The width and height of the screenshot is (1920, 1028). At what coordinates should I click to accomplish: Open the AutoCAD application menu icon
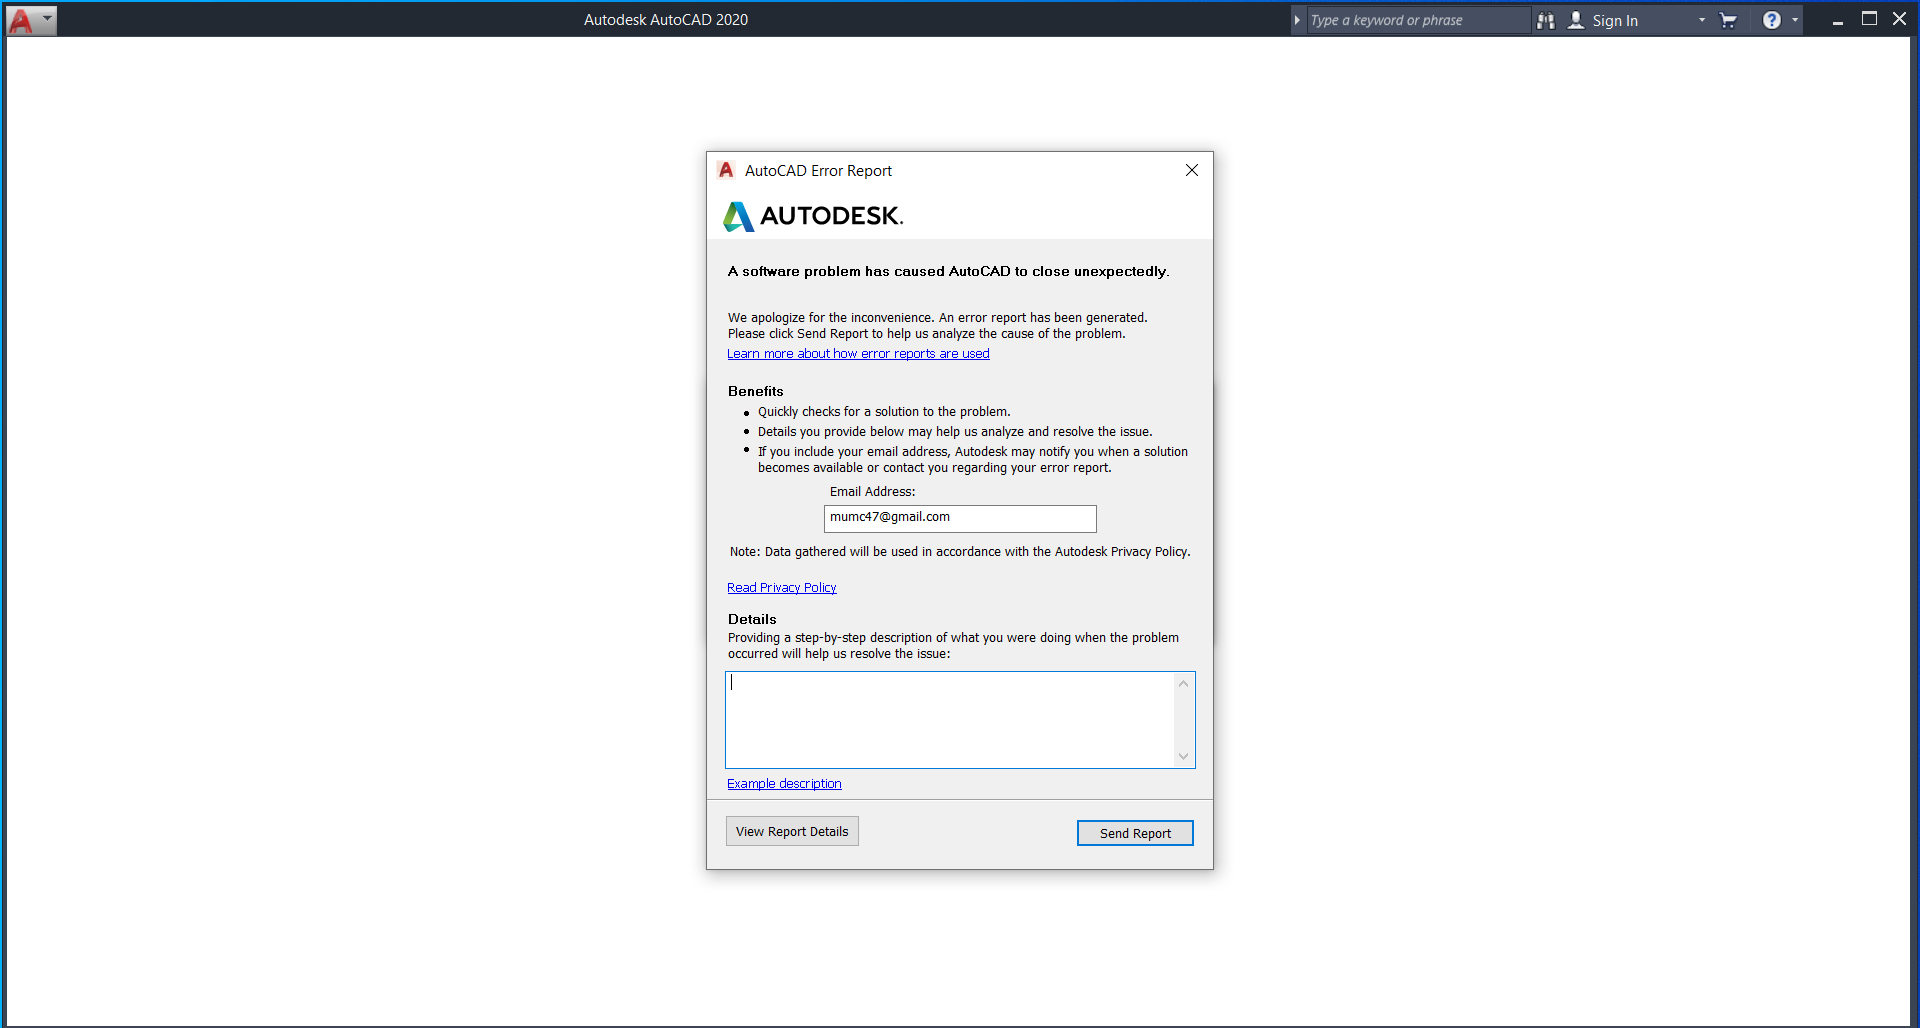[x=21, y=20]
